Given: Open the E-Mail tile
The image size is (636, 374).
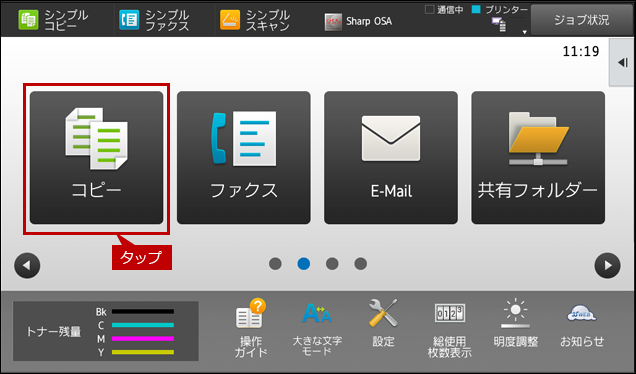Looking at the screenshot, I should point(391,157).
